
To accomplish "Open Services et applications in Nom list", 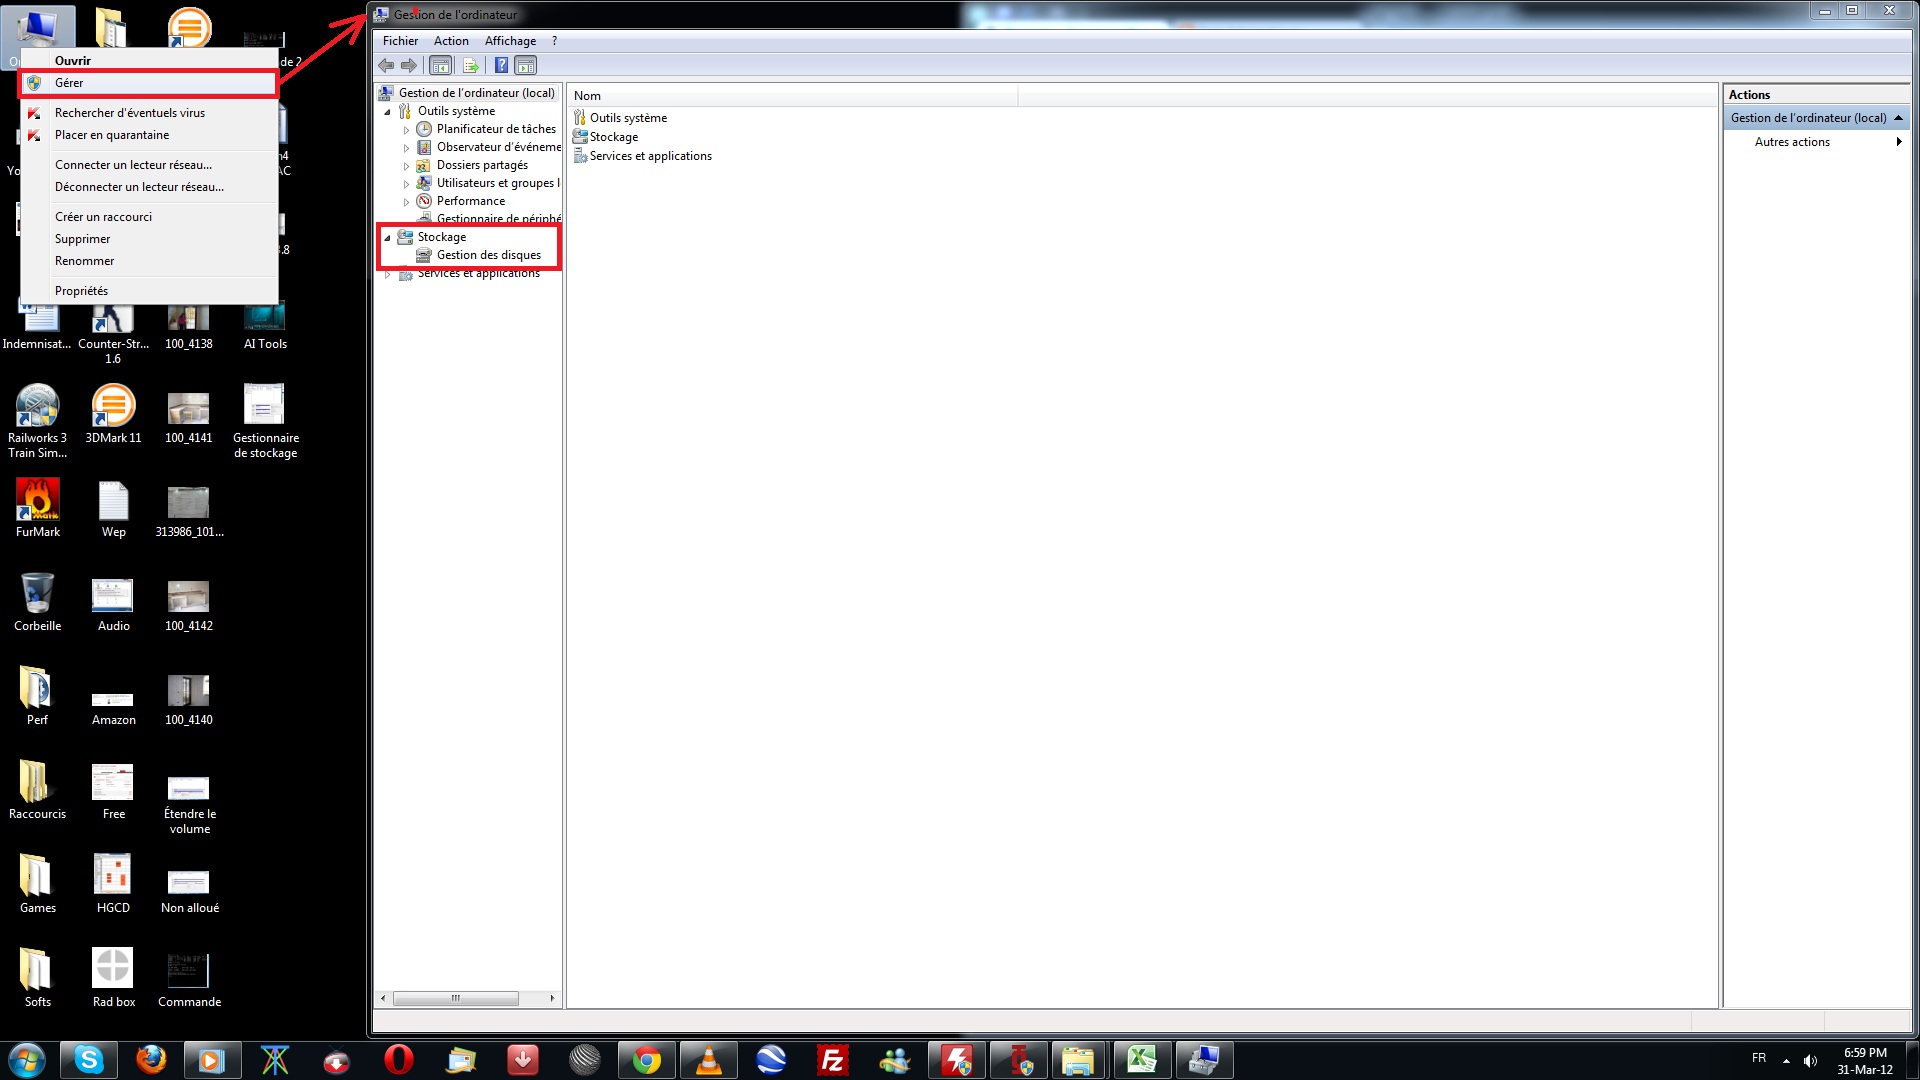I will click(650, 156).
